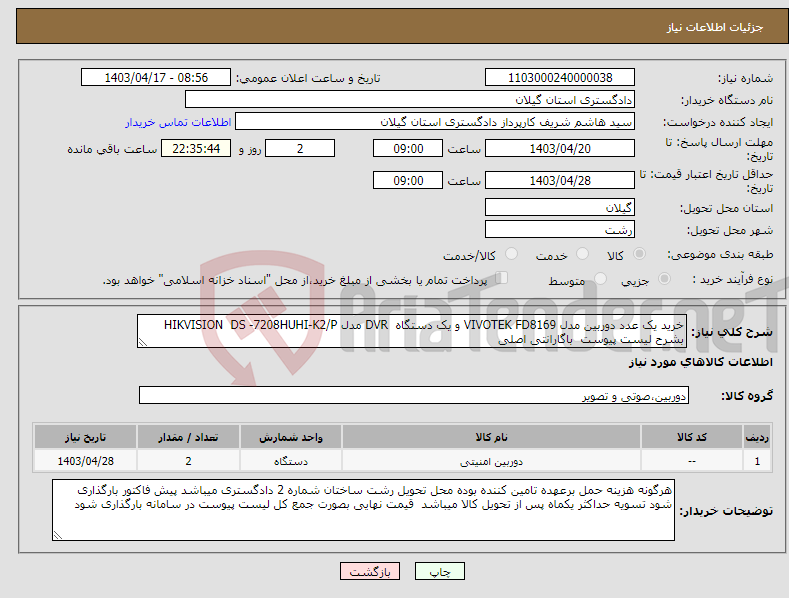Viewport: 789px width, 598px height.
Task: Click the دستگاه unit cell
Action: 290,461
